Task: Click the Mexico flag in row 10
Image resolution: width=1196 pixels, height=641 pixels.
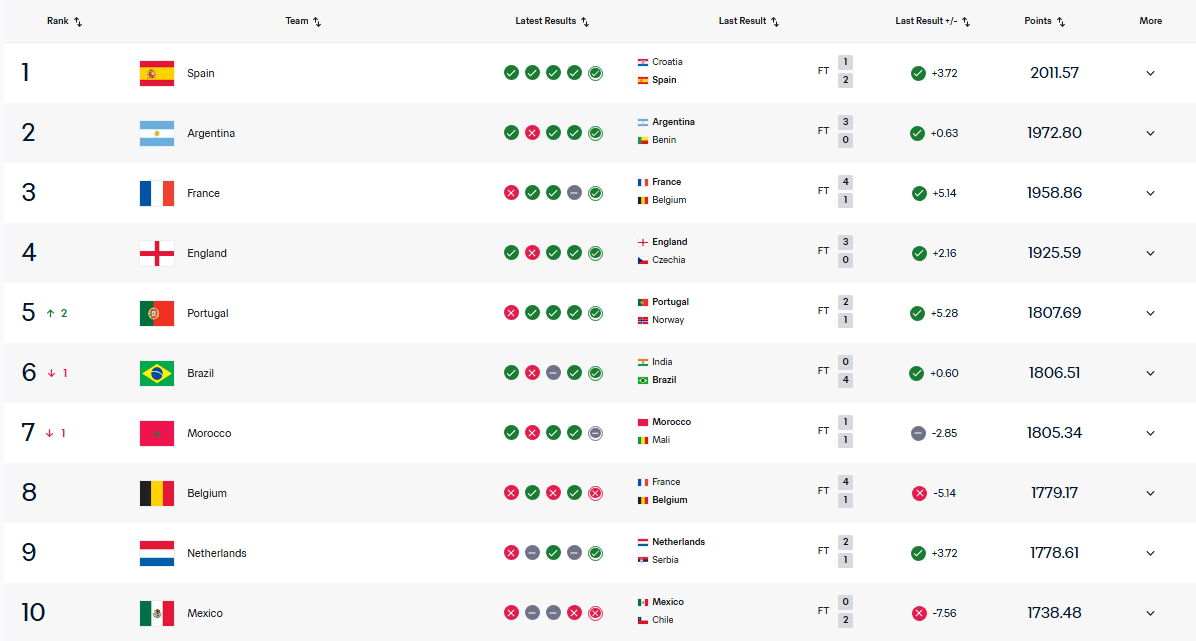Action: pos(157,614)
